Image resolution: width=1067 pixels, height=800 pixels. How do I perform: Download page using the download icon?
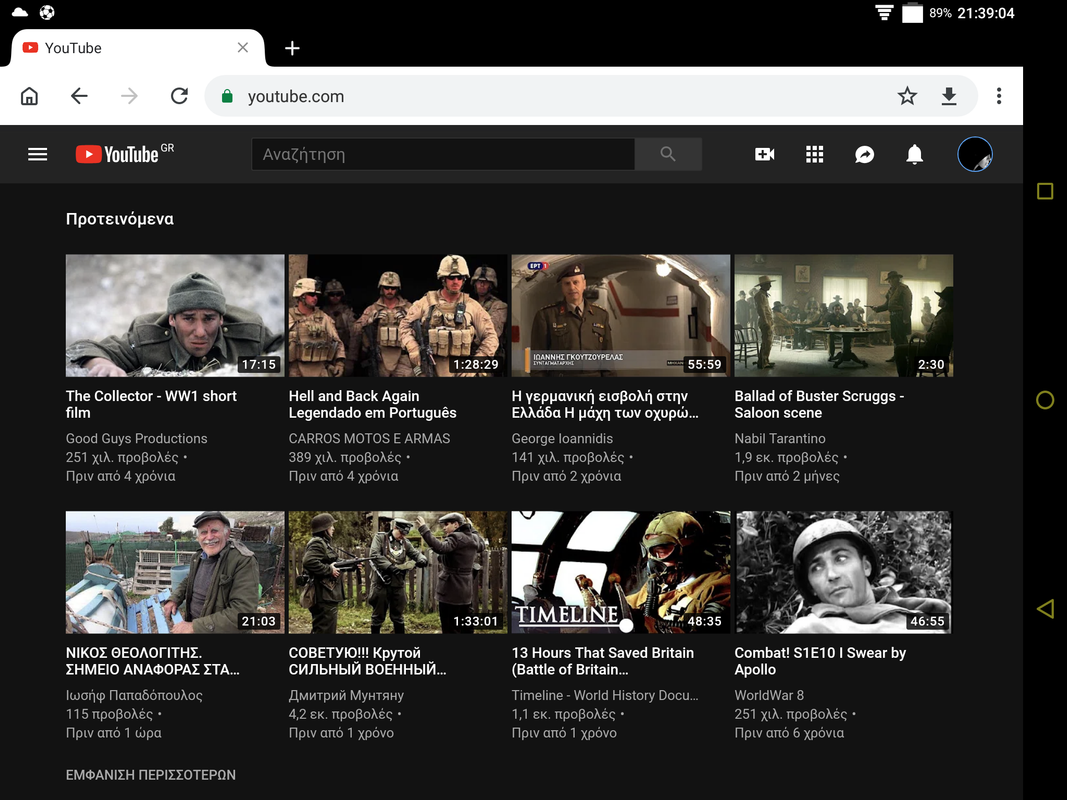point(949,96)
